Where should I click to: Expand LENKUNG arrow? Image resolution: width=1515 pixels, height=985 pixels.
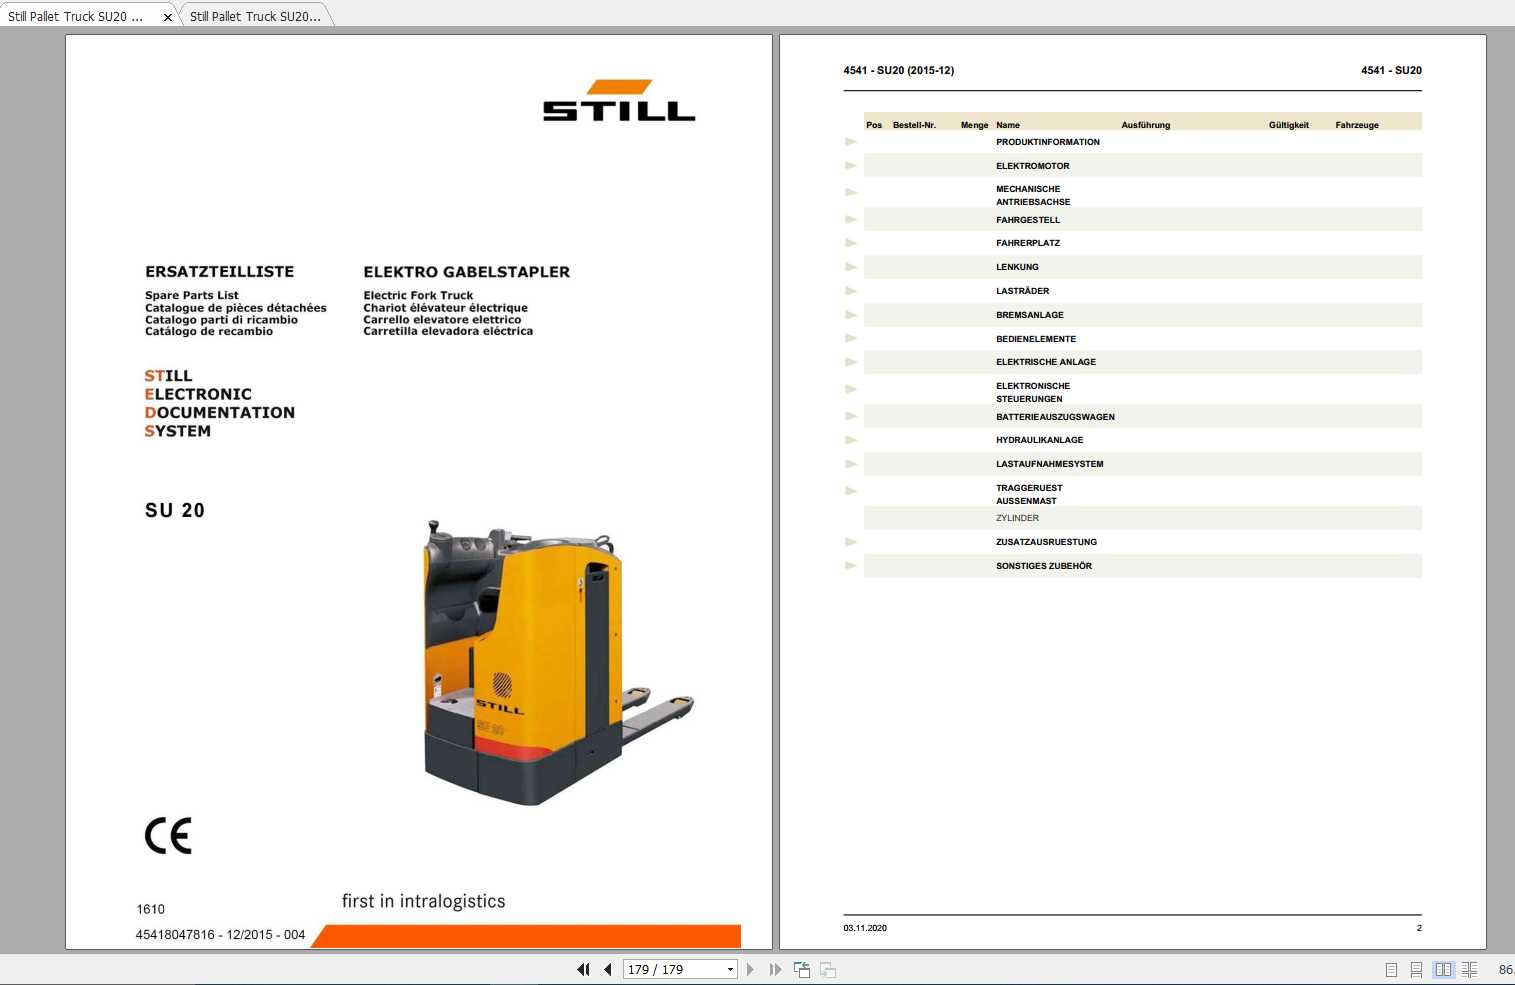click(x=851, y=267)
